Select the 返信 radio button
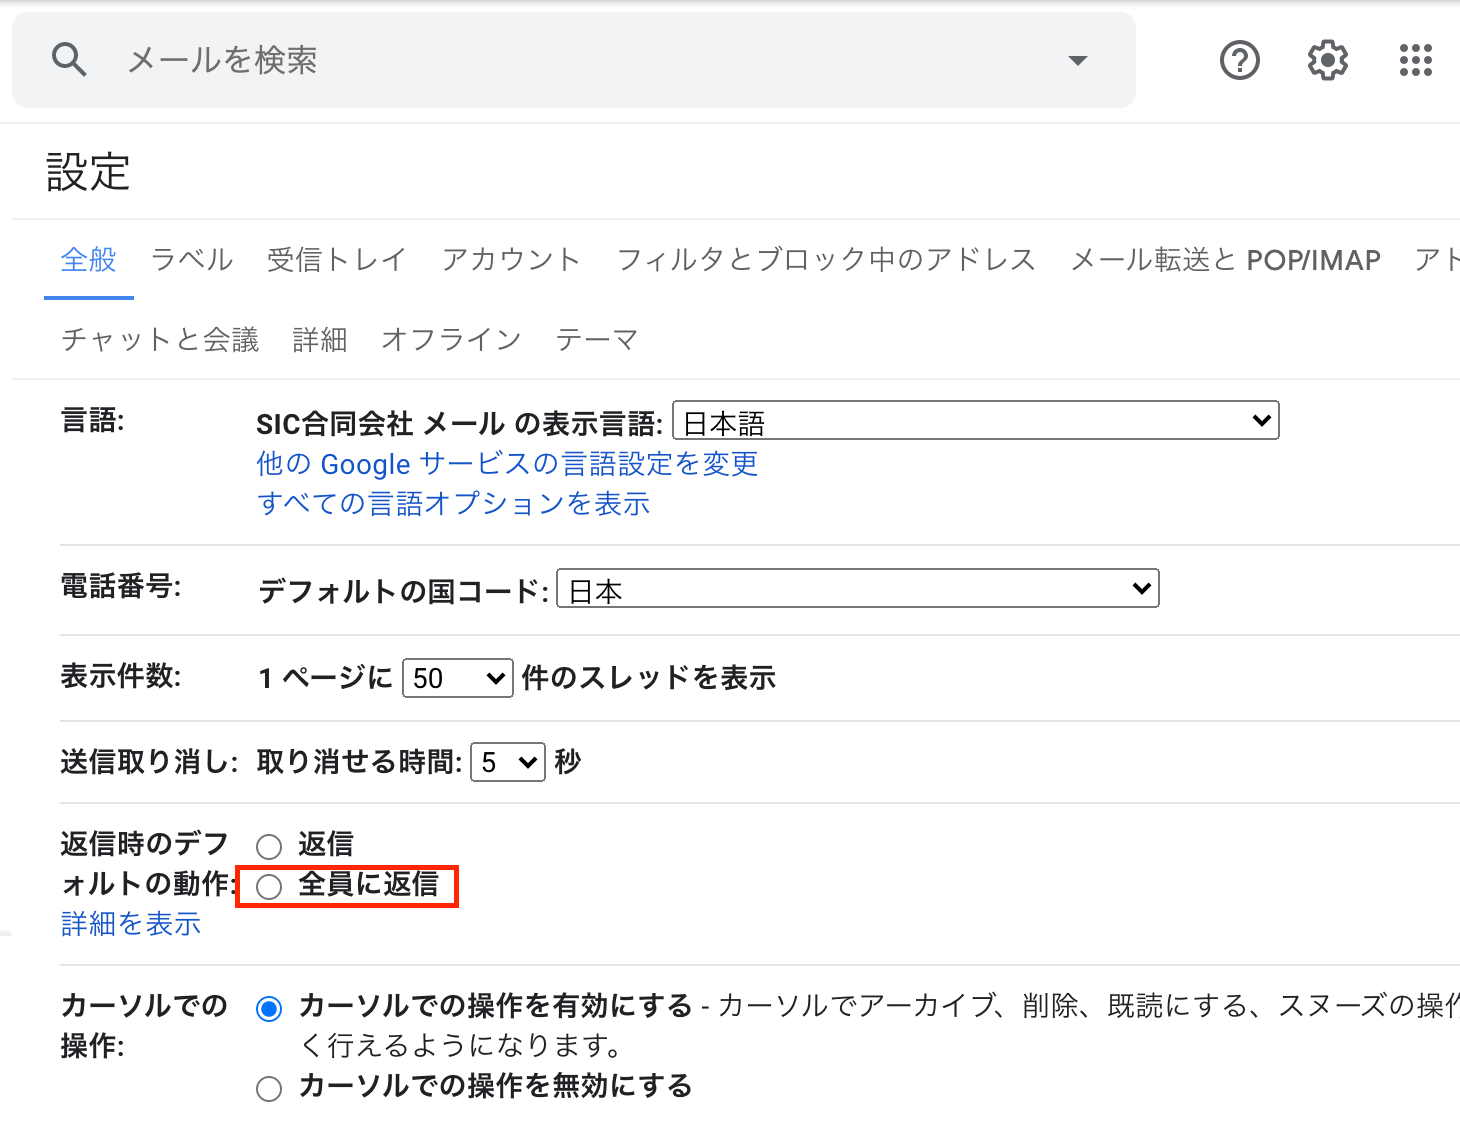1460x1122 pixels. [x=268, y=845]
